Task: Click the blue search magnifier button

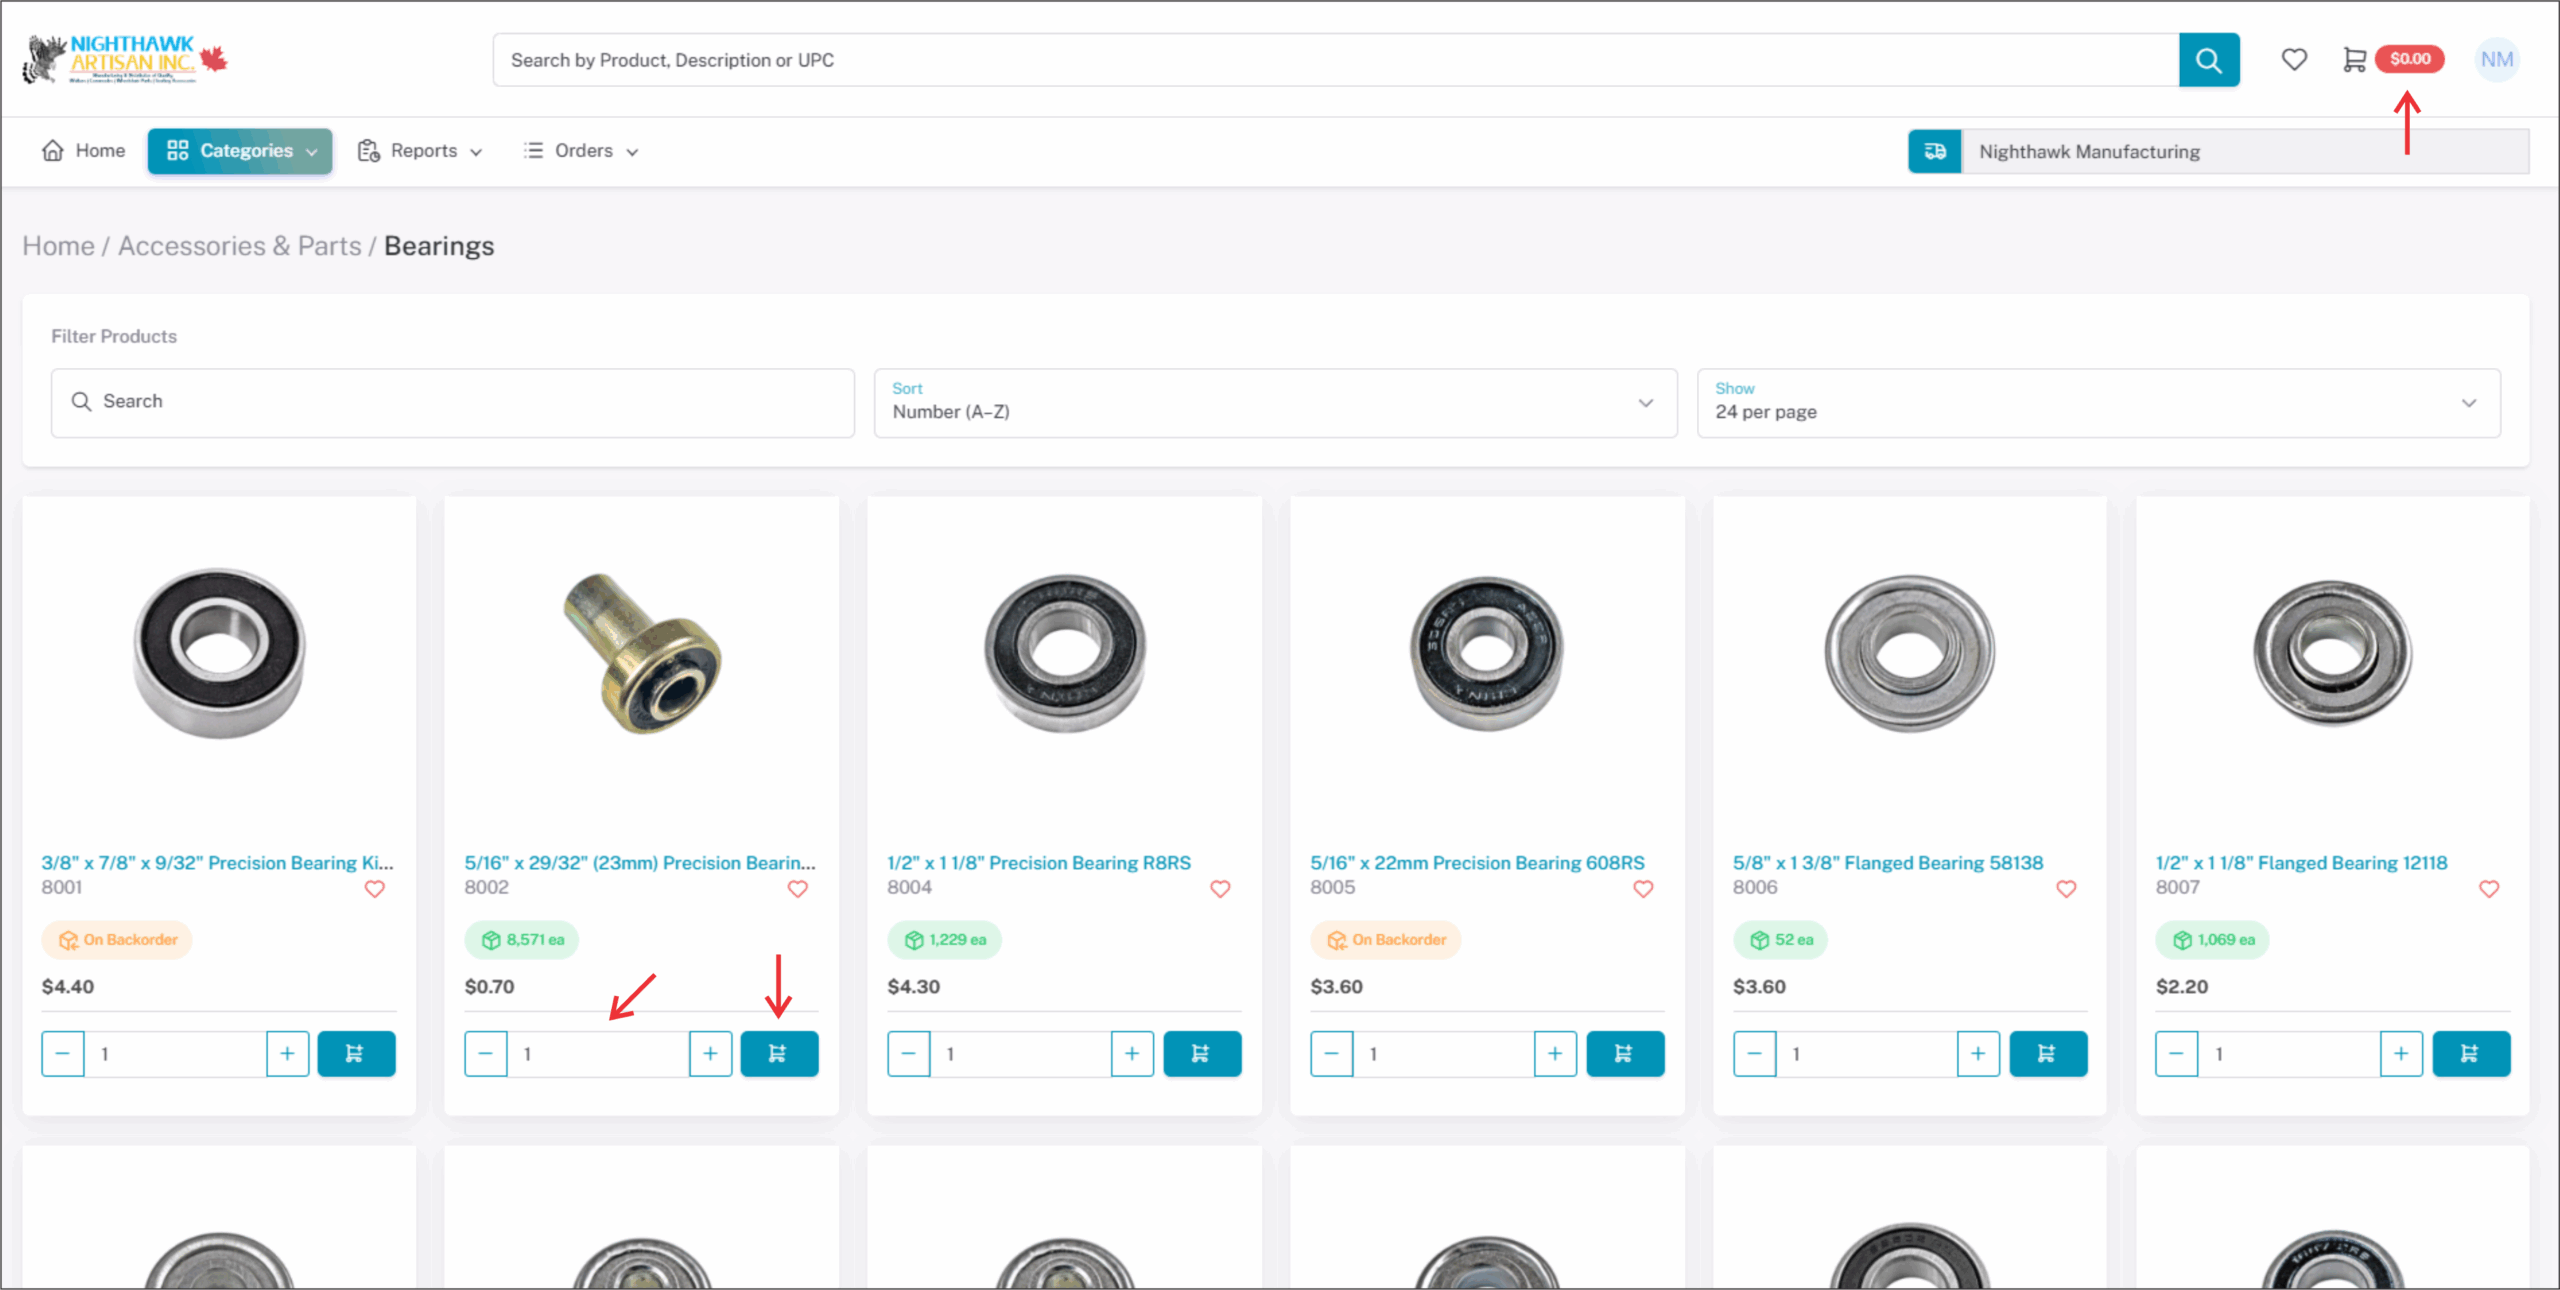Action: point(2208,60)
